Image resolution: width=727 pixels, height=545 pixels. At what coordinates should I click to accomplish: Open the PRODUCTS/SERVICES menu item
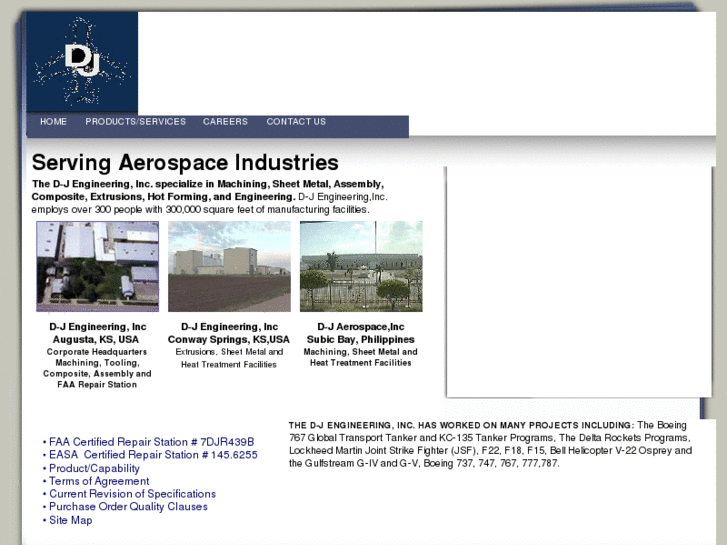point(135,122)
